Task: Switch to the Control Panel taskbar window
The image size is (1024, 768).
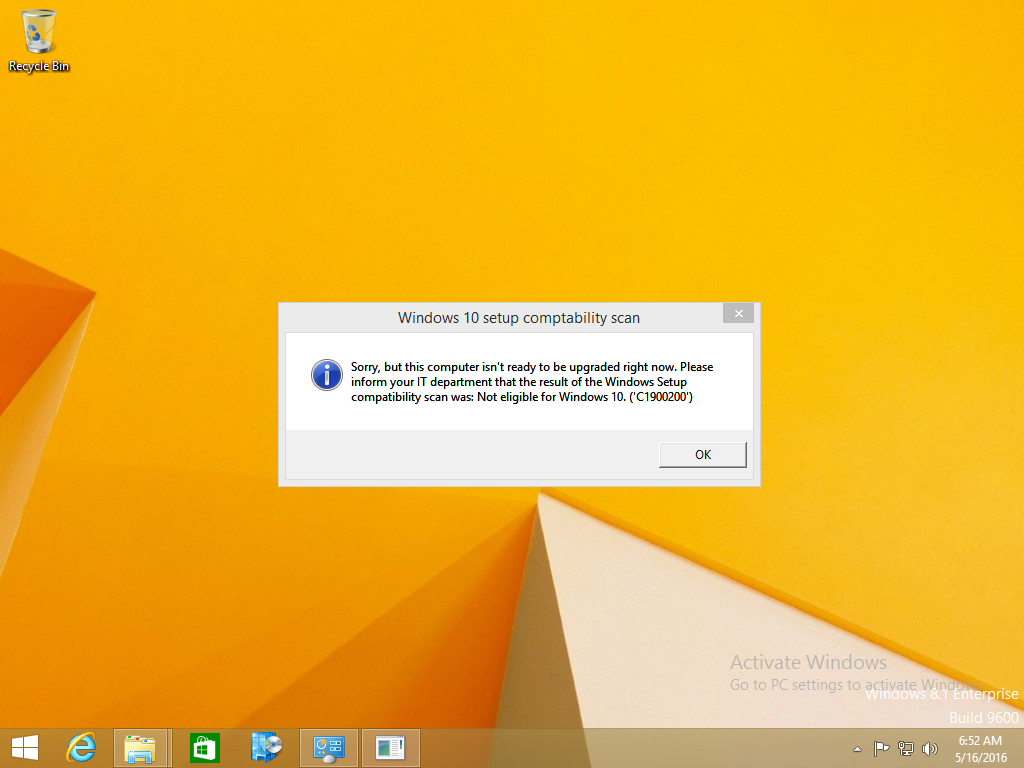Action: pyautogui.click(x=328, y=748)
